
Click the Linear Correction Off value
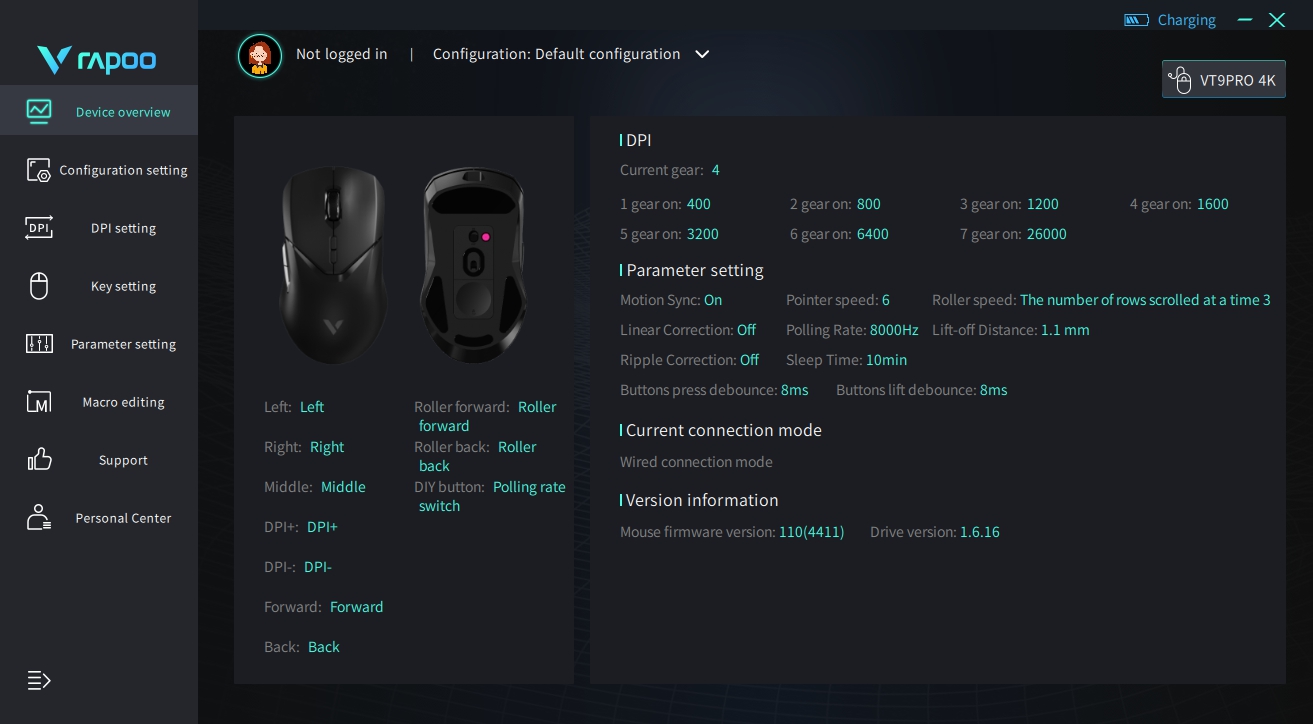tap(746, 330)
